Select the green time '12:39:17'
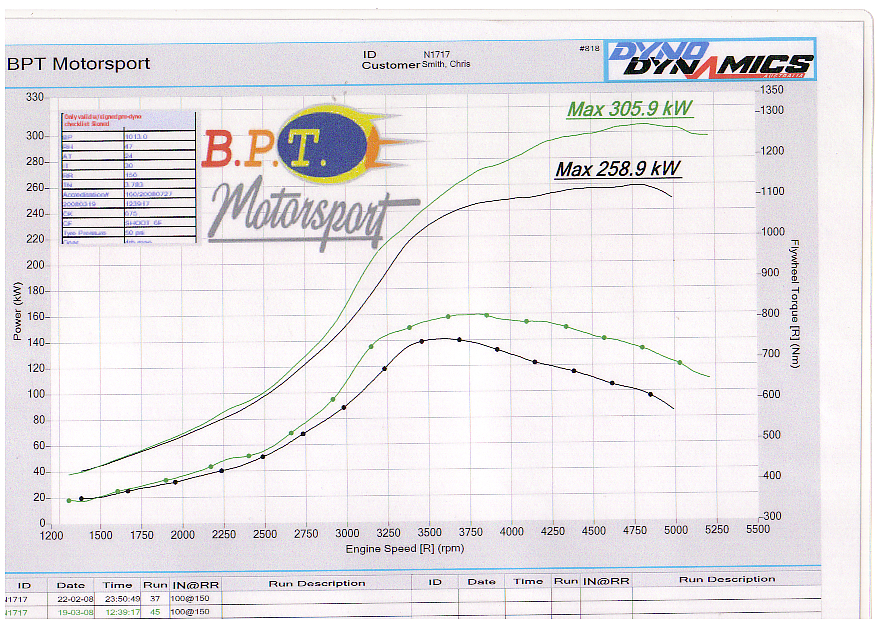Screen dimensions: 876x620 122,612
